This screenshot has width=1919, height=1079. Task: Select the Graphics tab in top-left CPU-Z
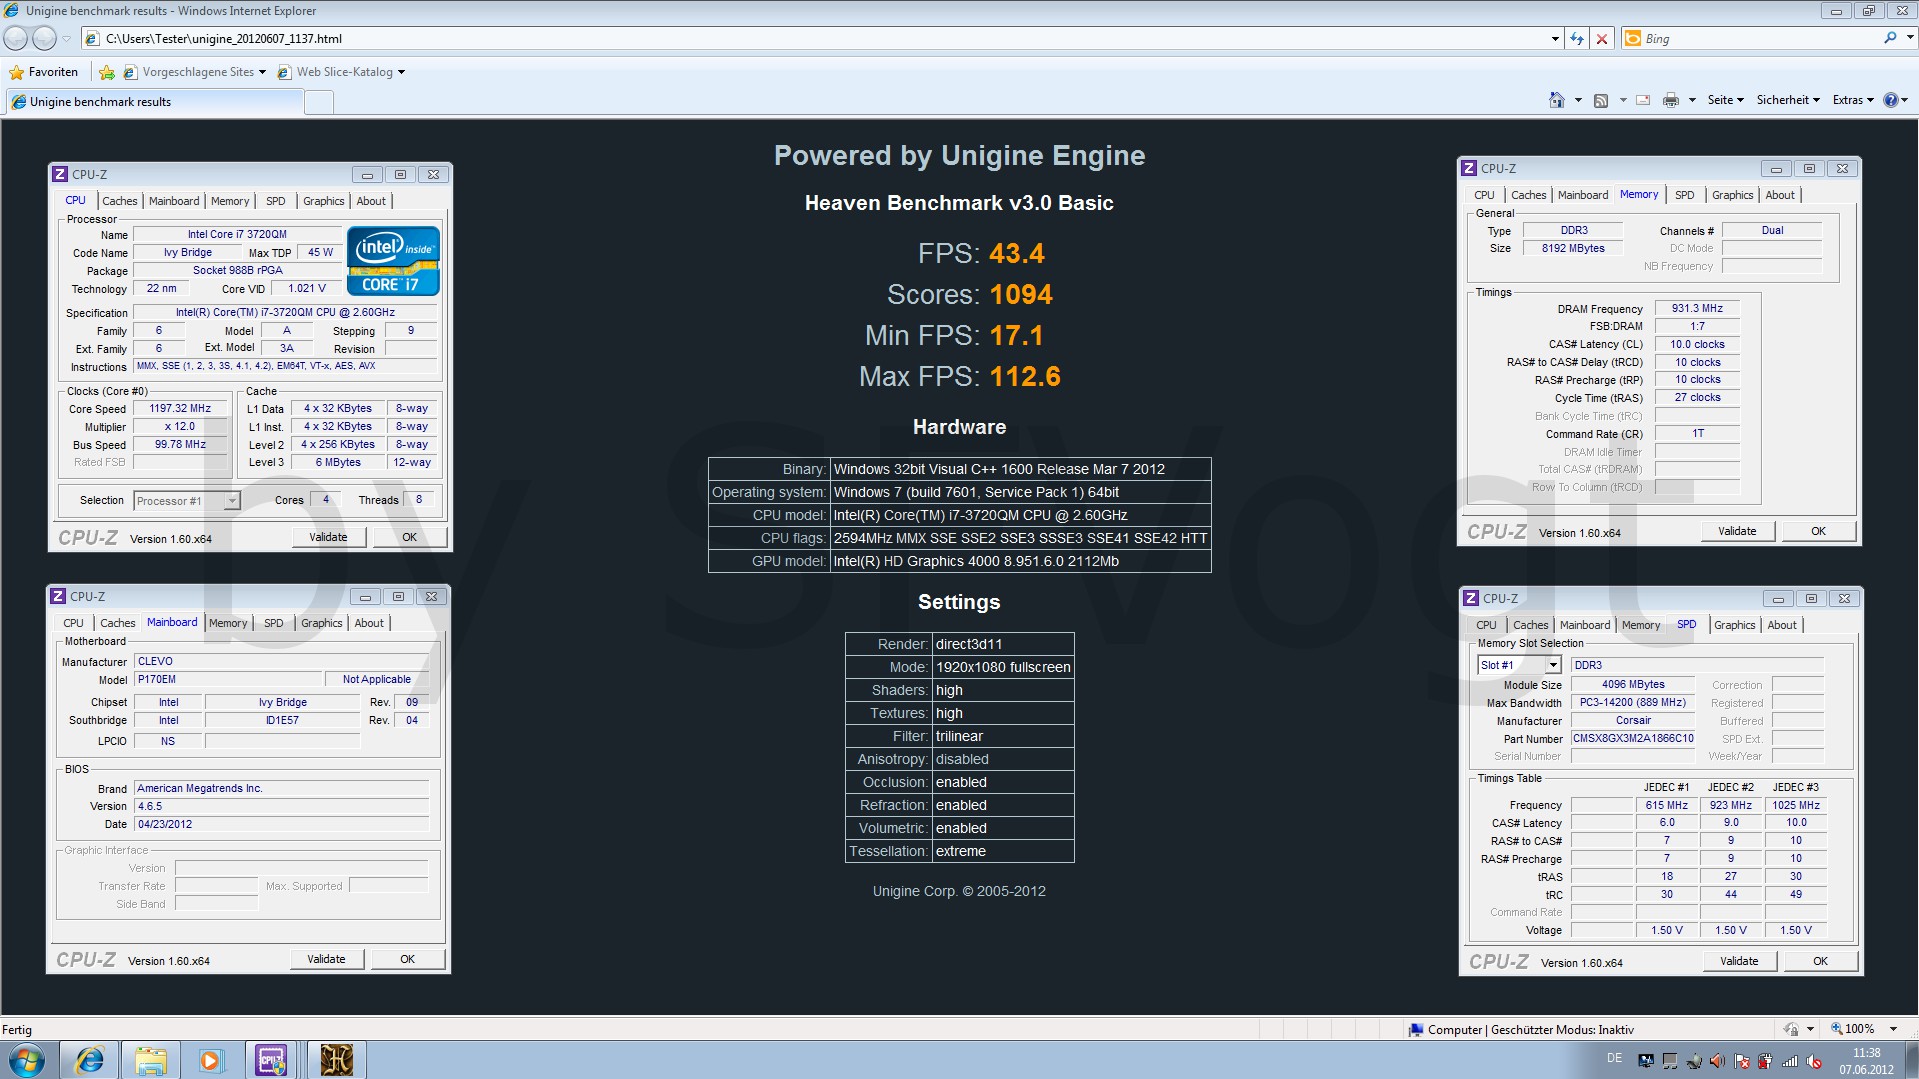coord(323,201)
